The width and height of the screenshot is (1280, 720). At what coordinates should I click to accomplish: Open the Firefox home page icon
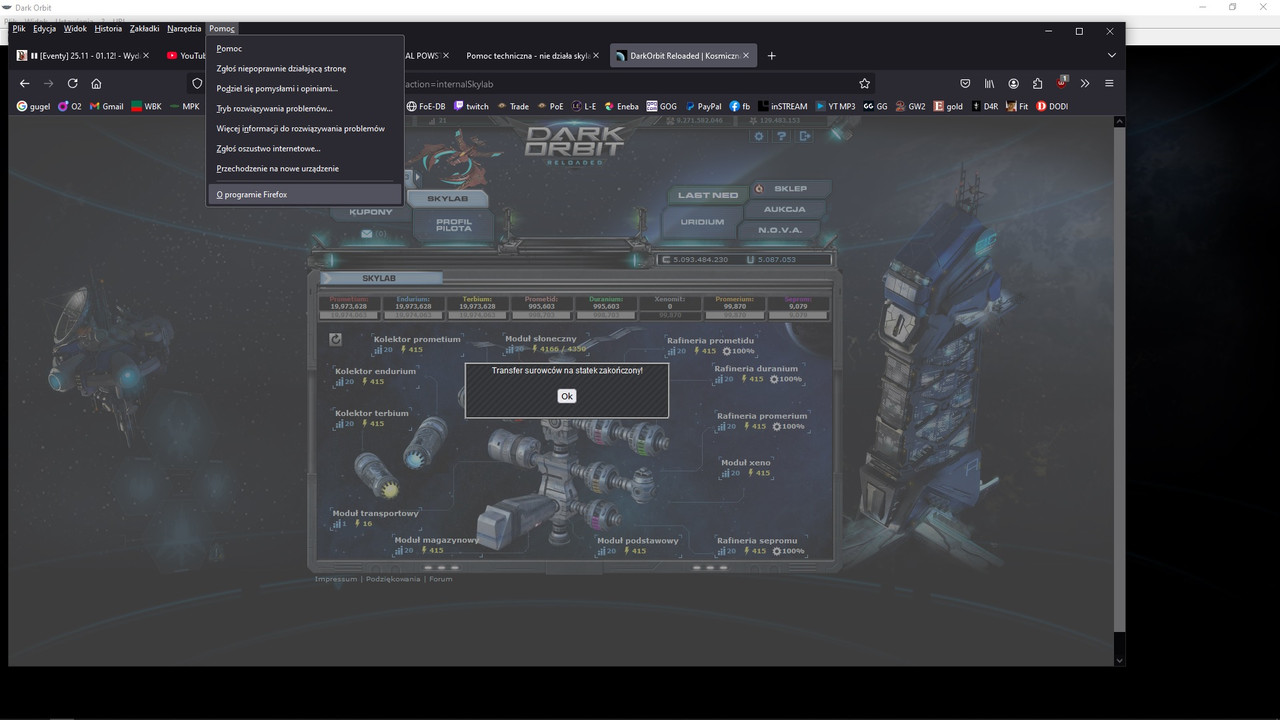click(96, 84)
